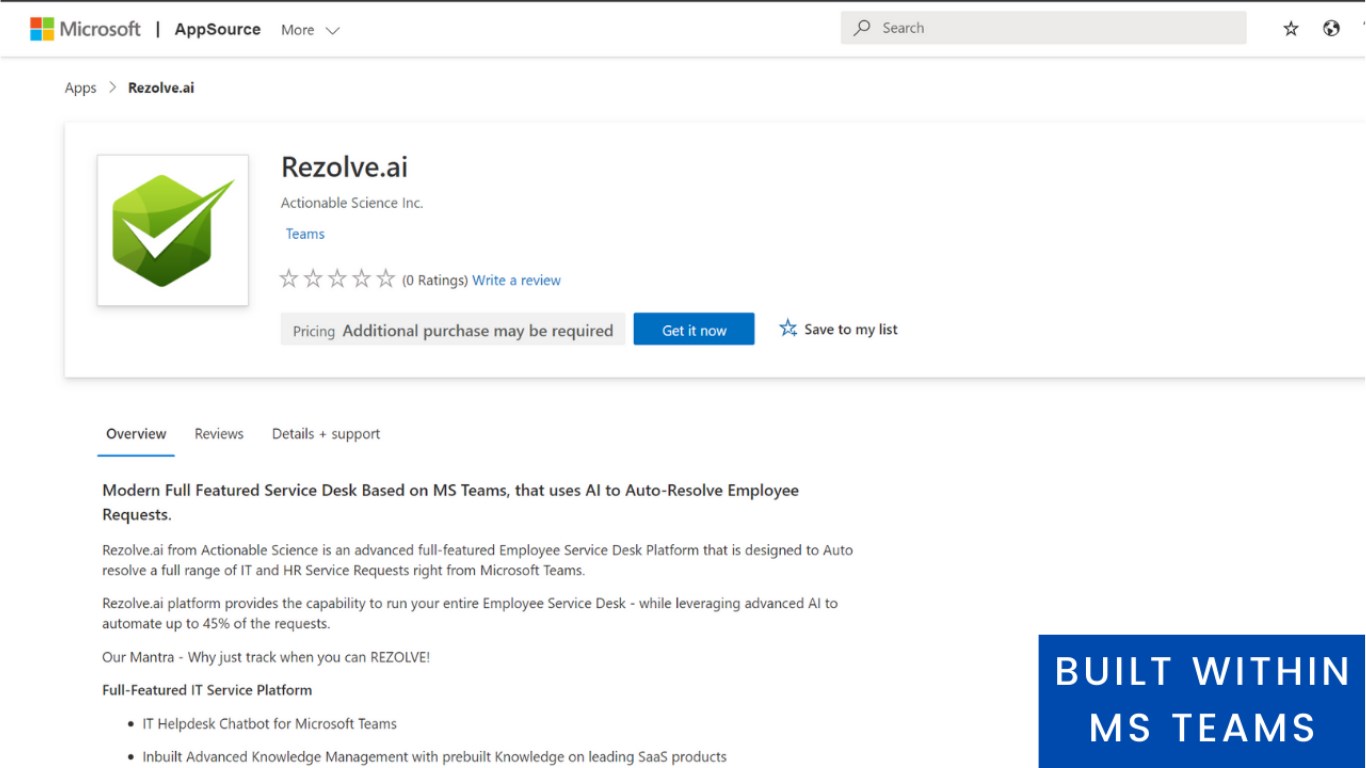Image resolution: width=1366 pixels, height=768 pixels.
Task: Open the Write a review link
Action: [x=516, y=281]
